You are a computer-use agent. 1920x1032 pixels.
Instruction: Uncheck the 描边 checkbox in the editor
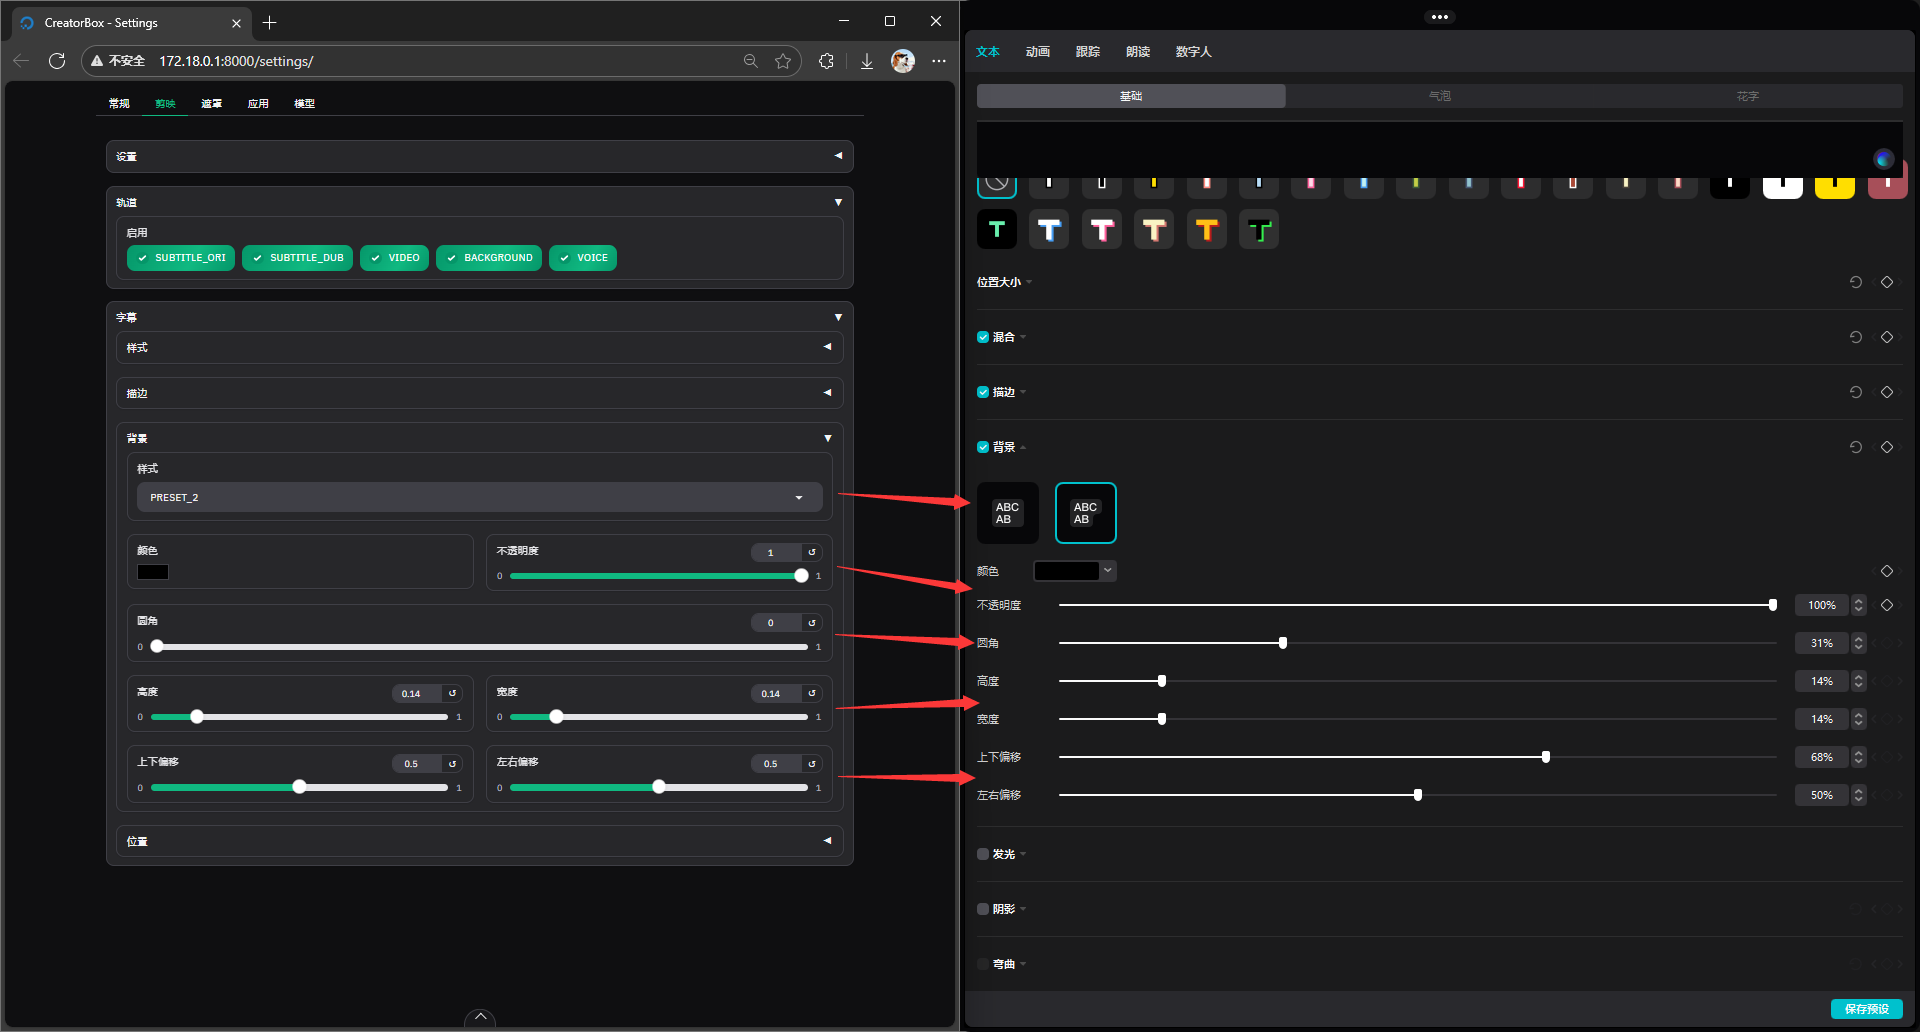983,392
